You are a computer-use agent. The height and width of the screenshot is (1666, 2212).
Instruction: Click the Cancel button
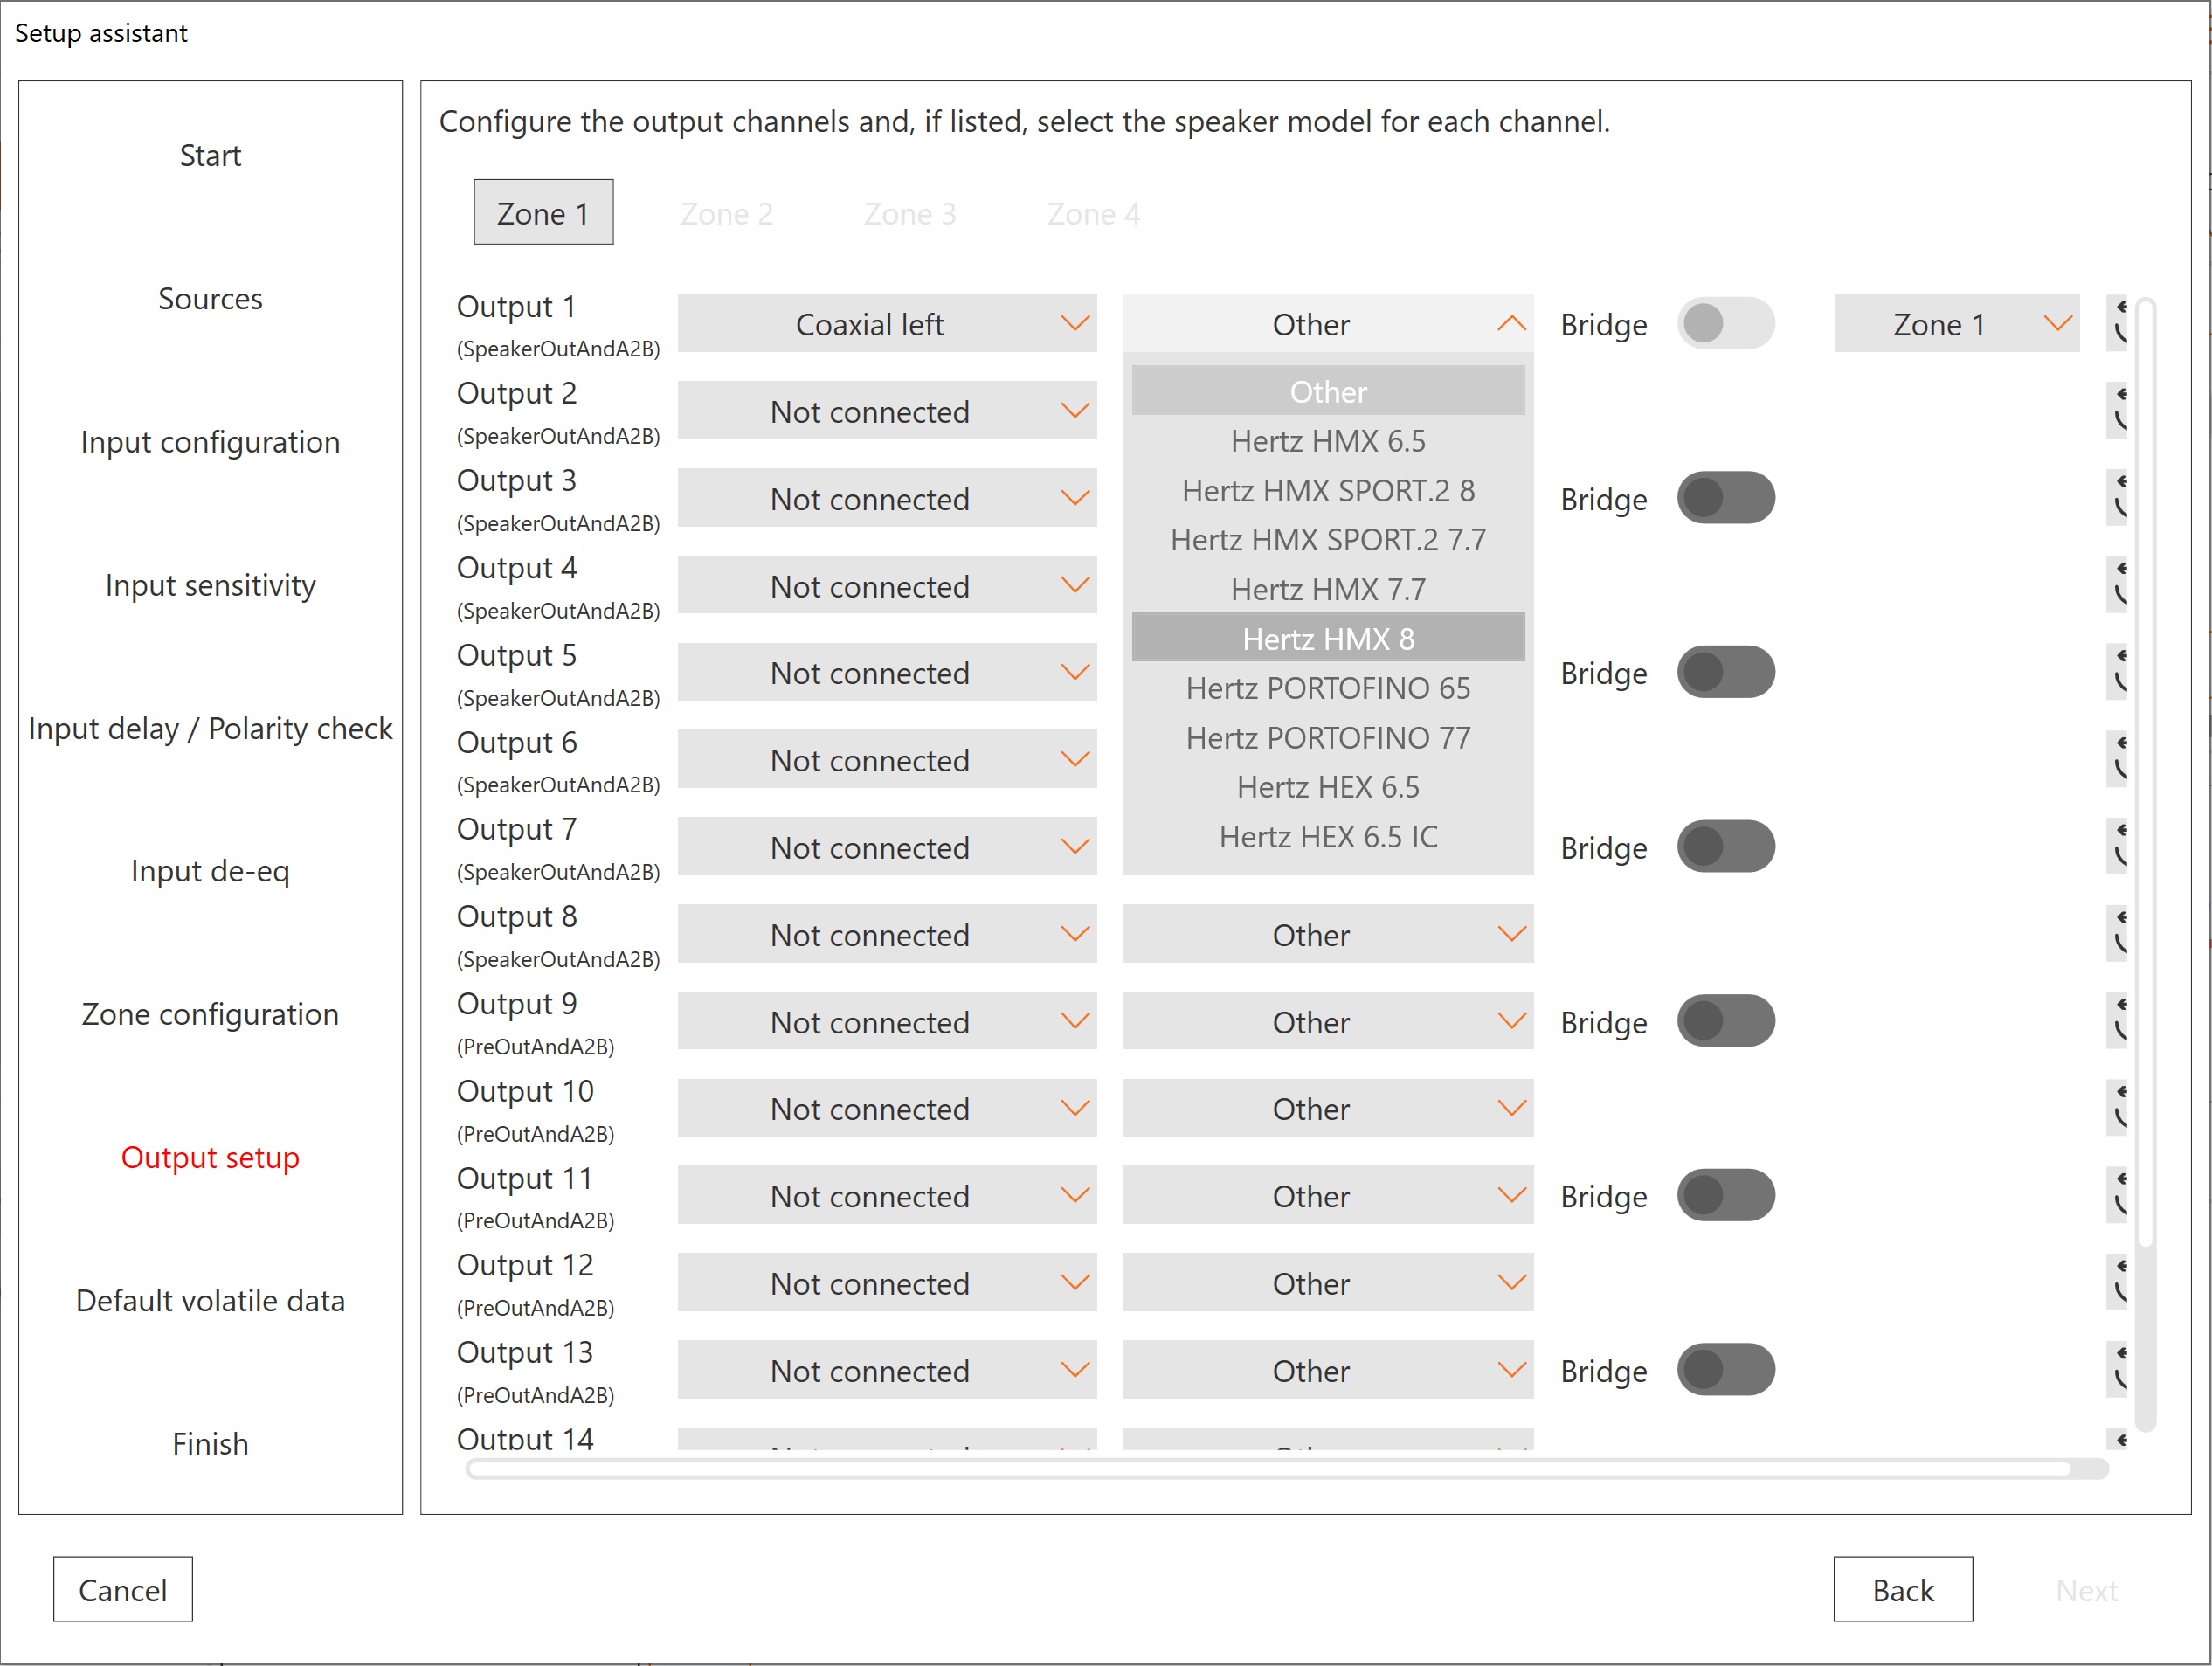pos(123,1589)
